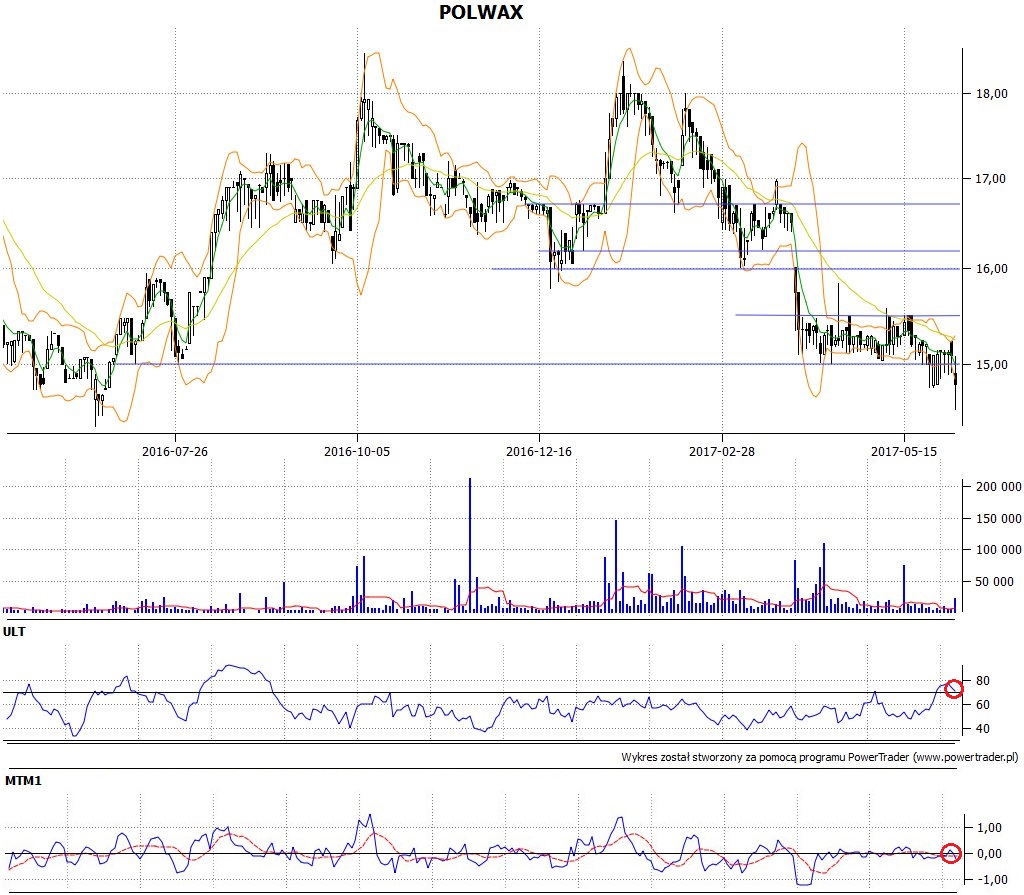Click the 100 000 volume axis label
Viewport: 1024px width, 895px height.
(999, 550)
